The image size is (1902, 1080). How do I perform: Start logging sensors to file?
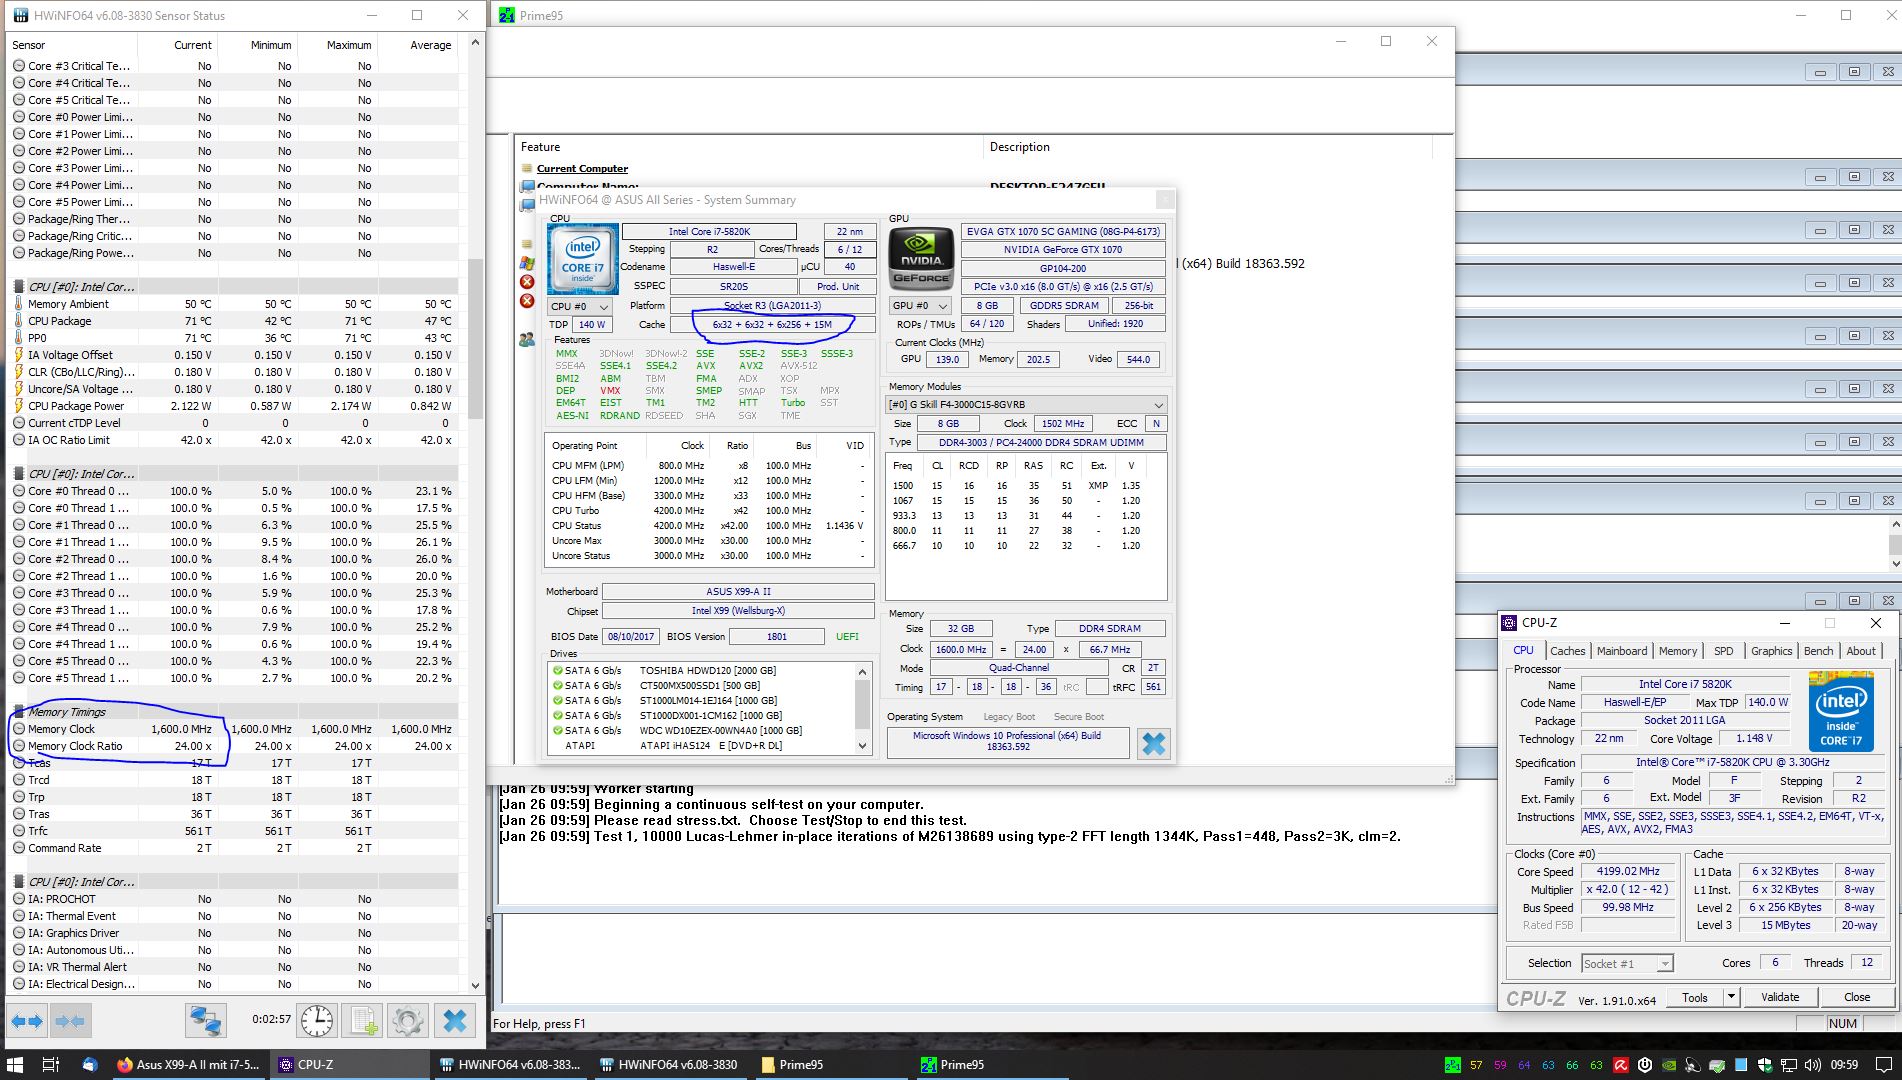pyautogui.click(x=362, y=1020)
